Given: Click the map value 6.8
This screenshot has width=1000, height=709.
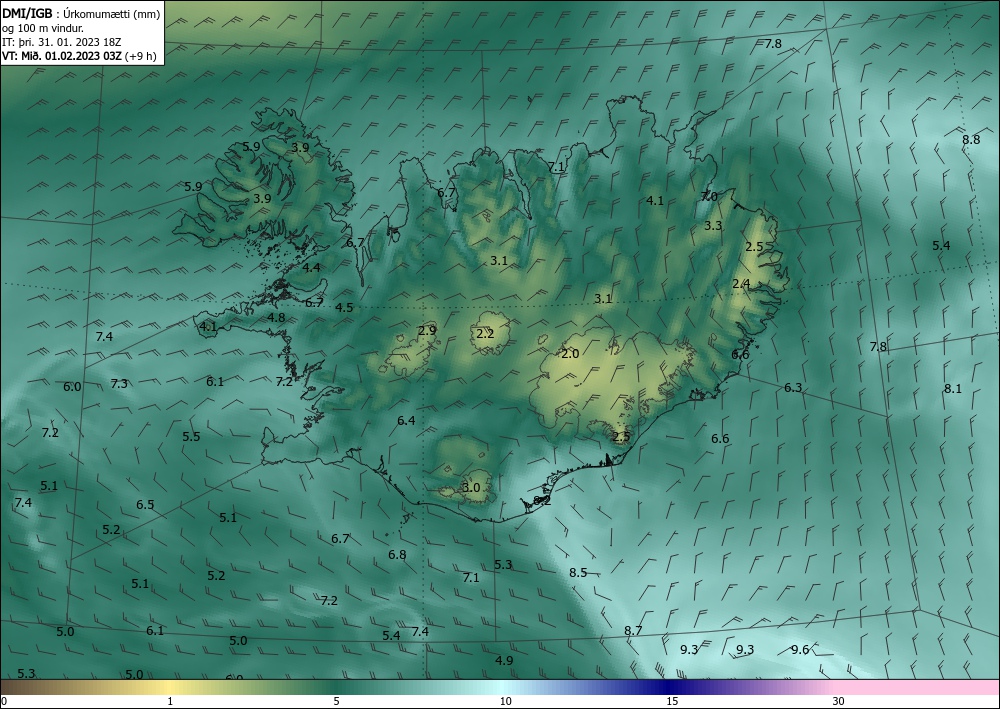Looking at the screenshot, I should (397, 555).
